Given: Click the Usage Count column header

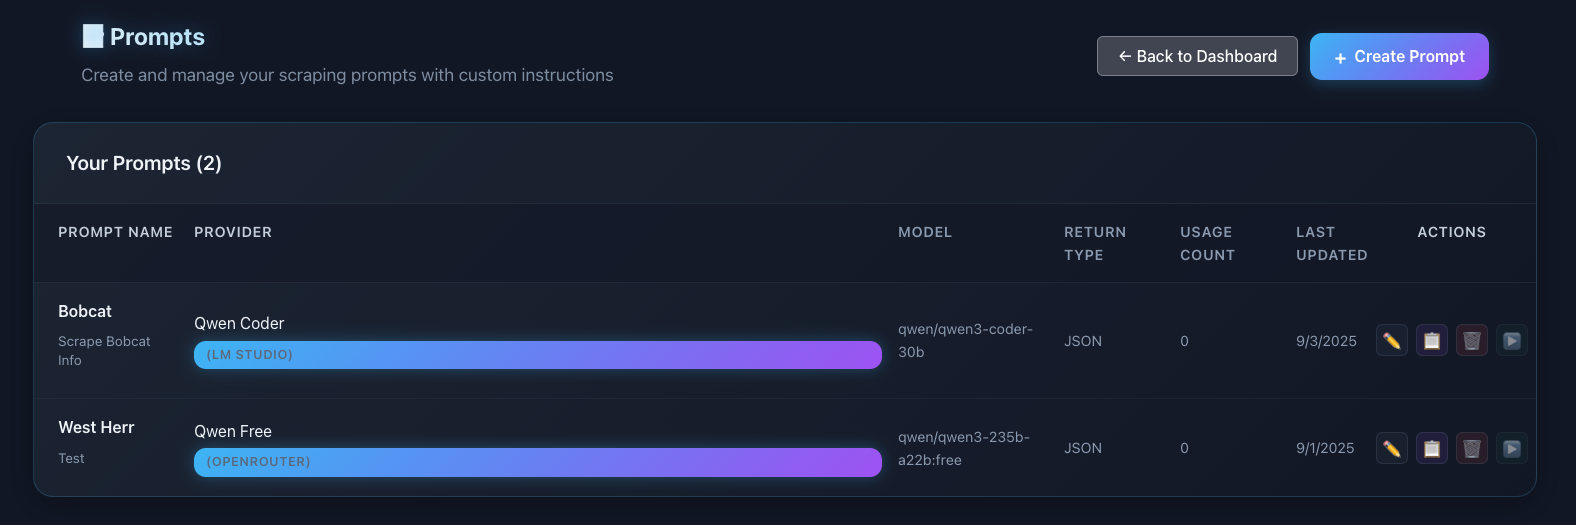Looking at the screenshot, I should pos(1207,243).
